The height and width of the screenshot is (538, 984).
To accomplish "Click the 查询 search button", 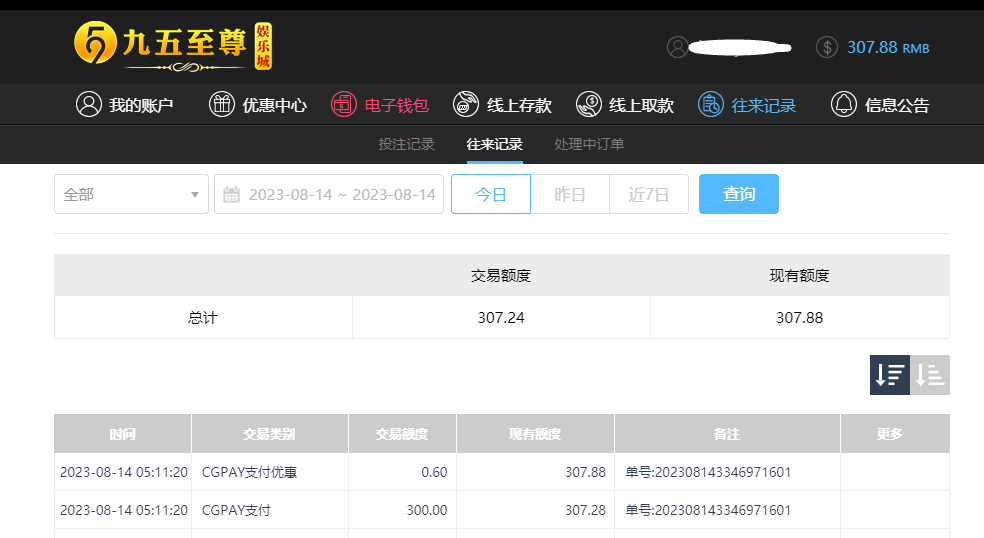I will coord(739,194).
